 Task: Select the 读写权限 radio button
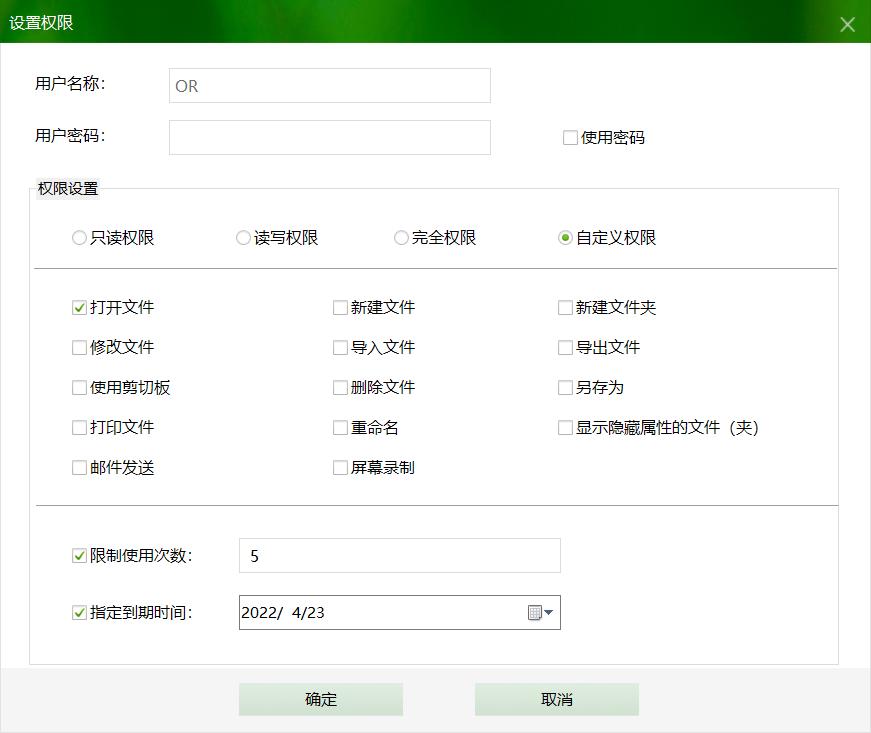click(x=243, y=237)
